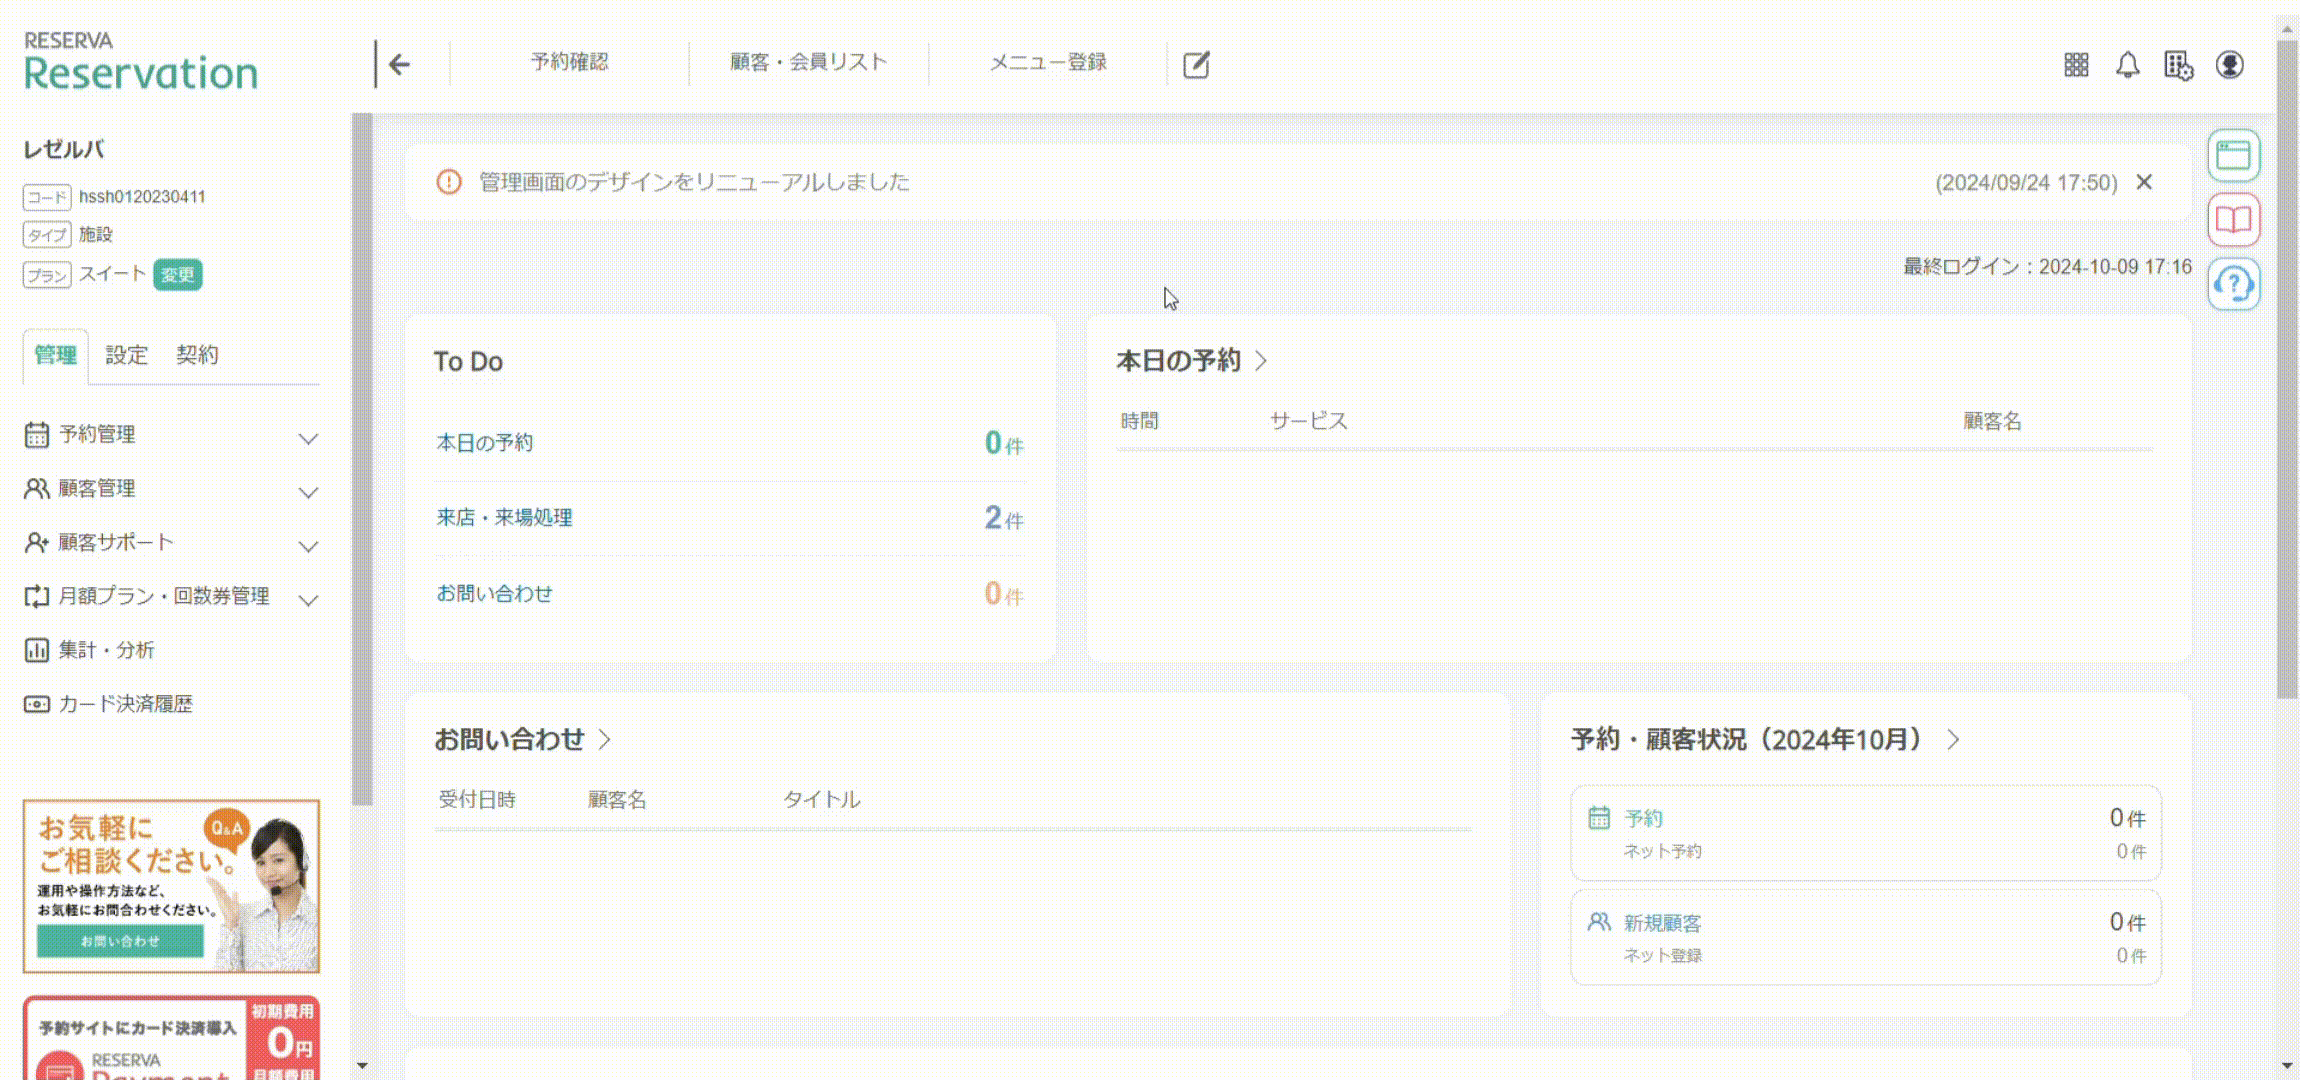Click the 予約 count card for October
This screenshot has height=1080, width=2300.
(1866, 833)
